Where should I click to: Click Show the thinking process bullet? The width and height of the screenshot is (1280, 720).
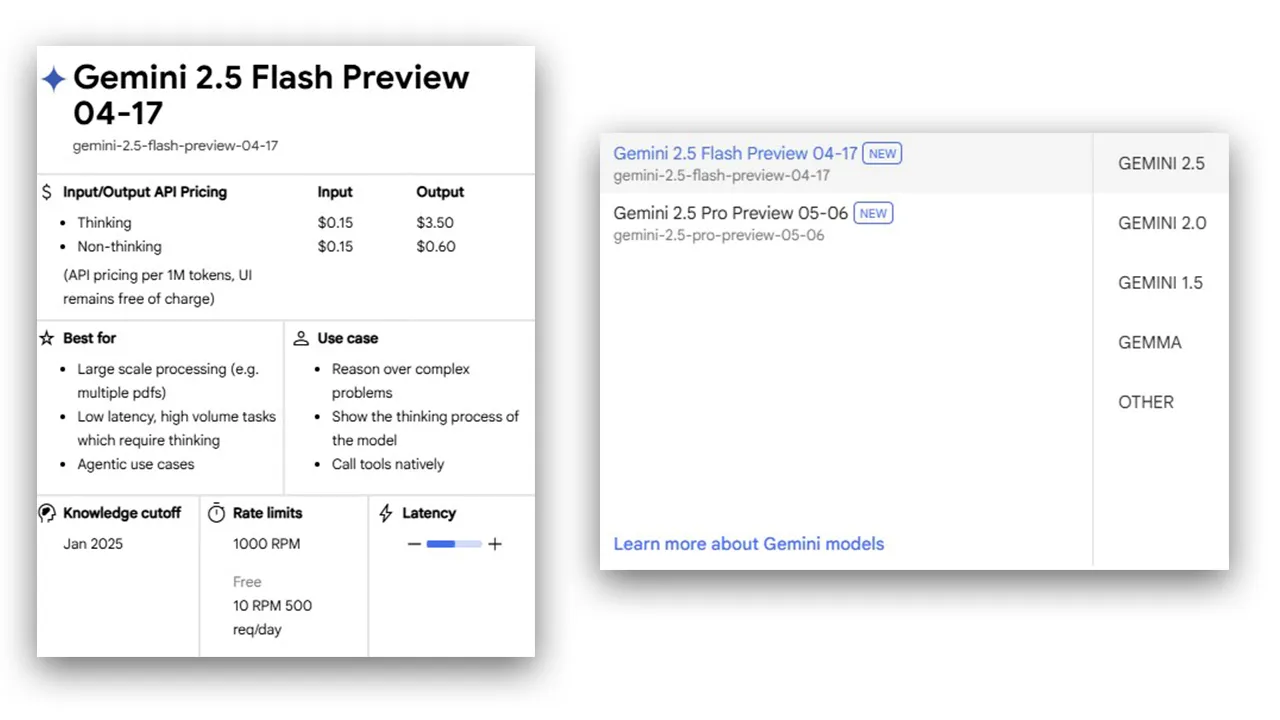coord(426,429)
